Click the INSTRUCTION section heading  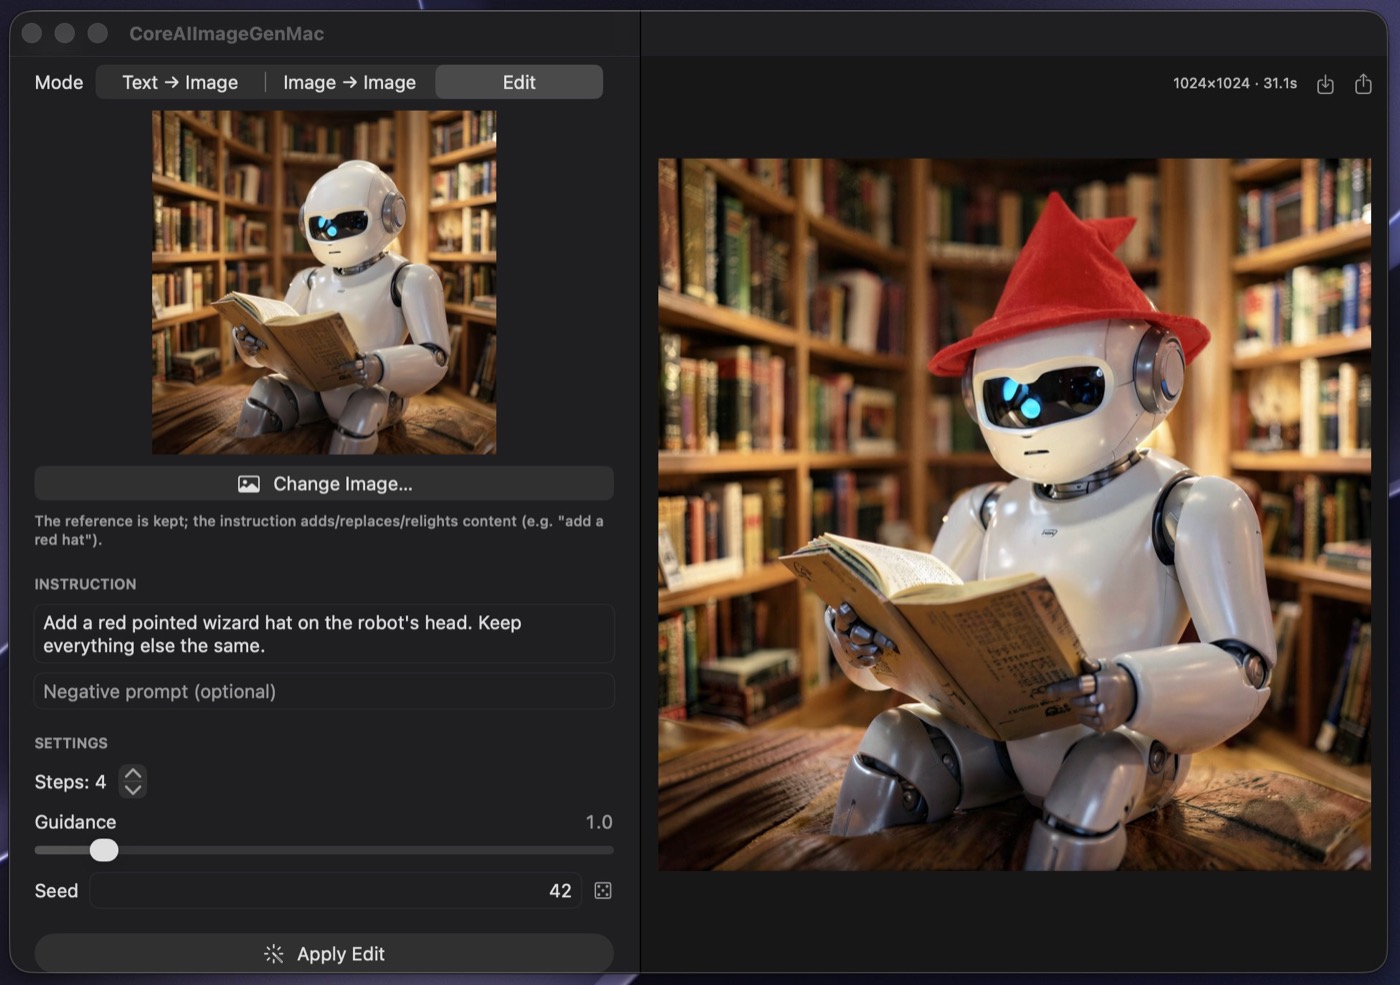85,584
